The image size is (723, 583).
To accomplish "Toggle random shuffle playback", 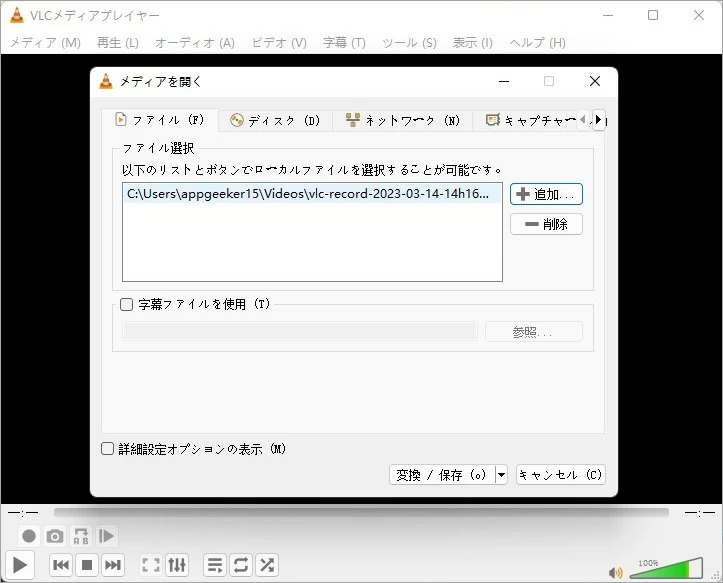I will [x=267, y=565].
